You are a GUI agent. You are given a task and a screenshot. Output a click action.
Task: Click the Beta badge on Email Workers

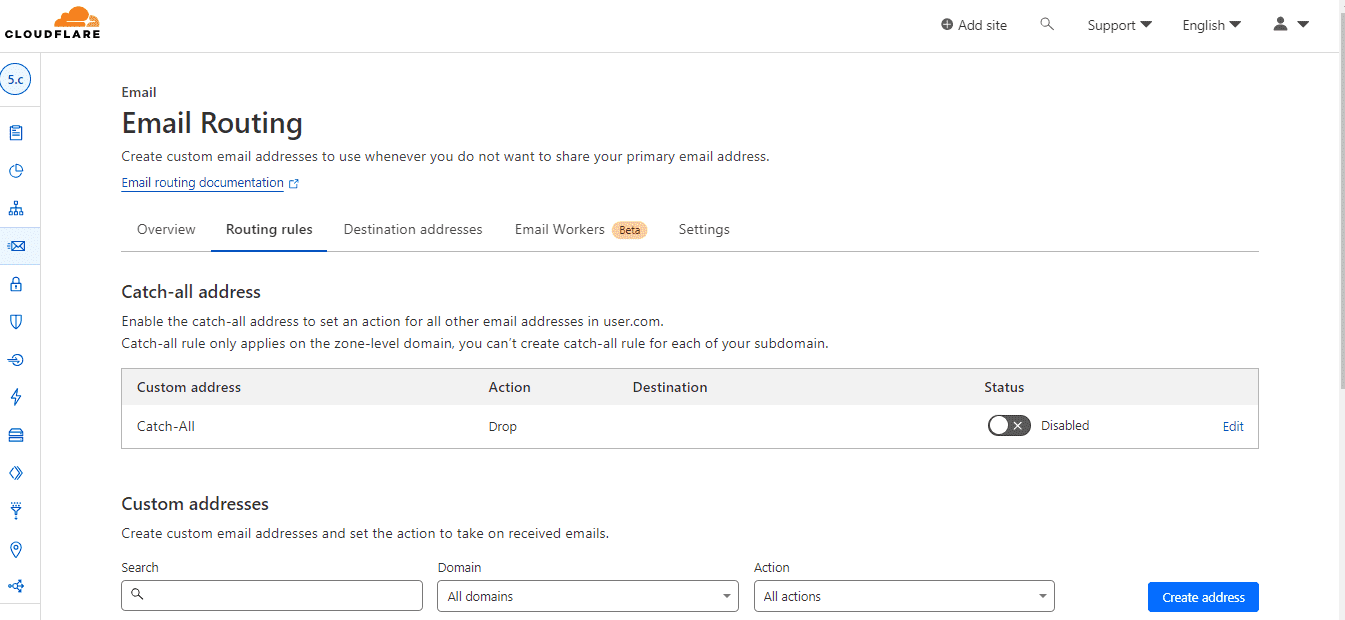point(630,230)
